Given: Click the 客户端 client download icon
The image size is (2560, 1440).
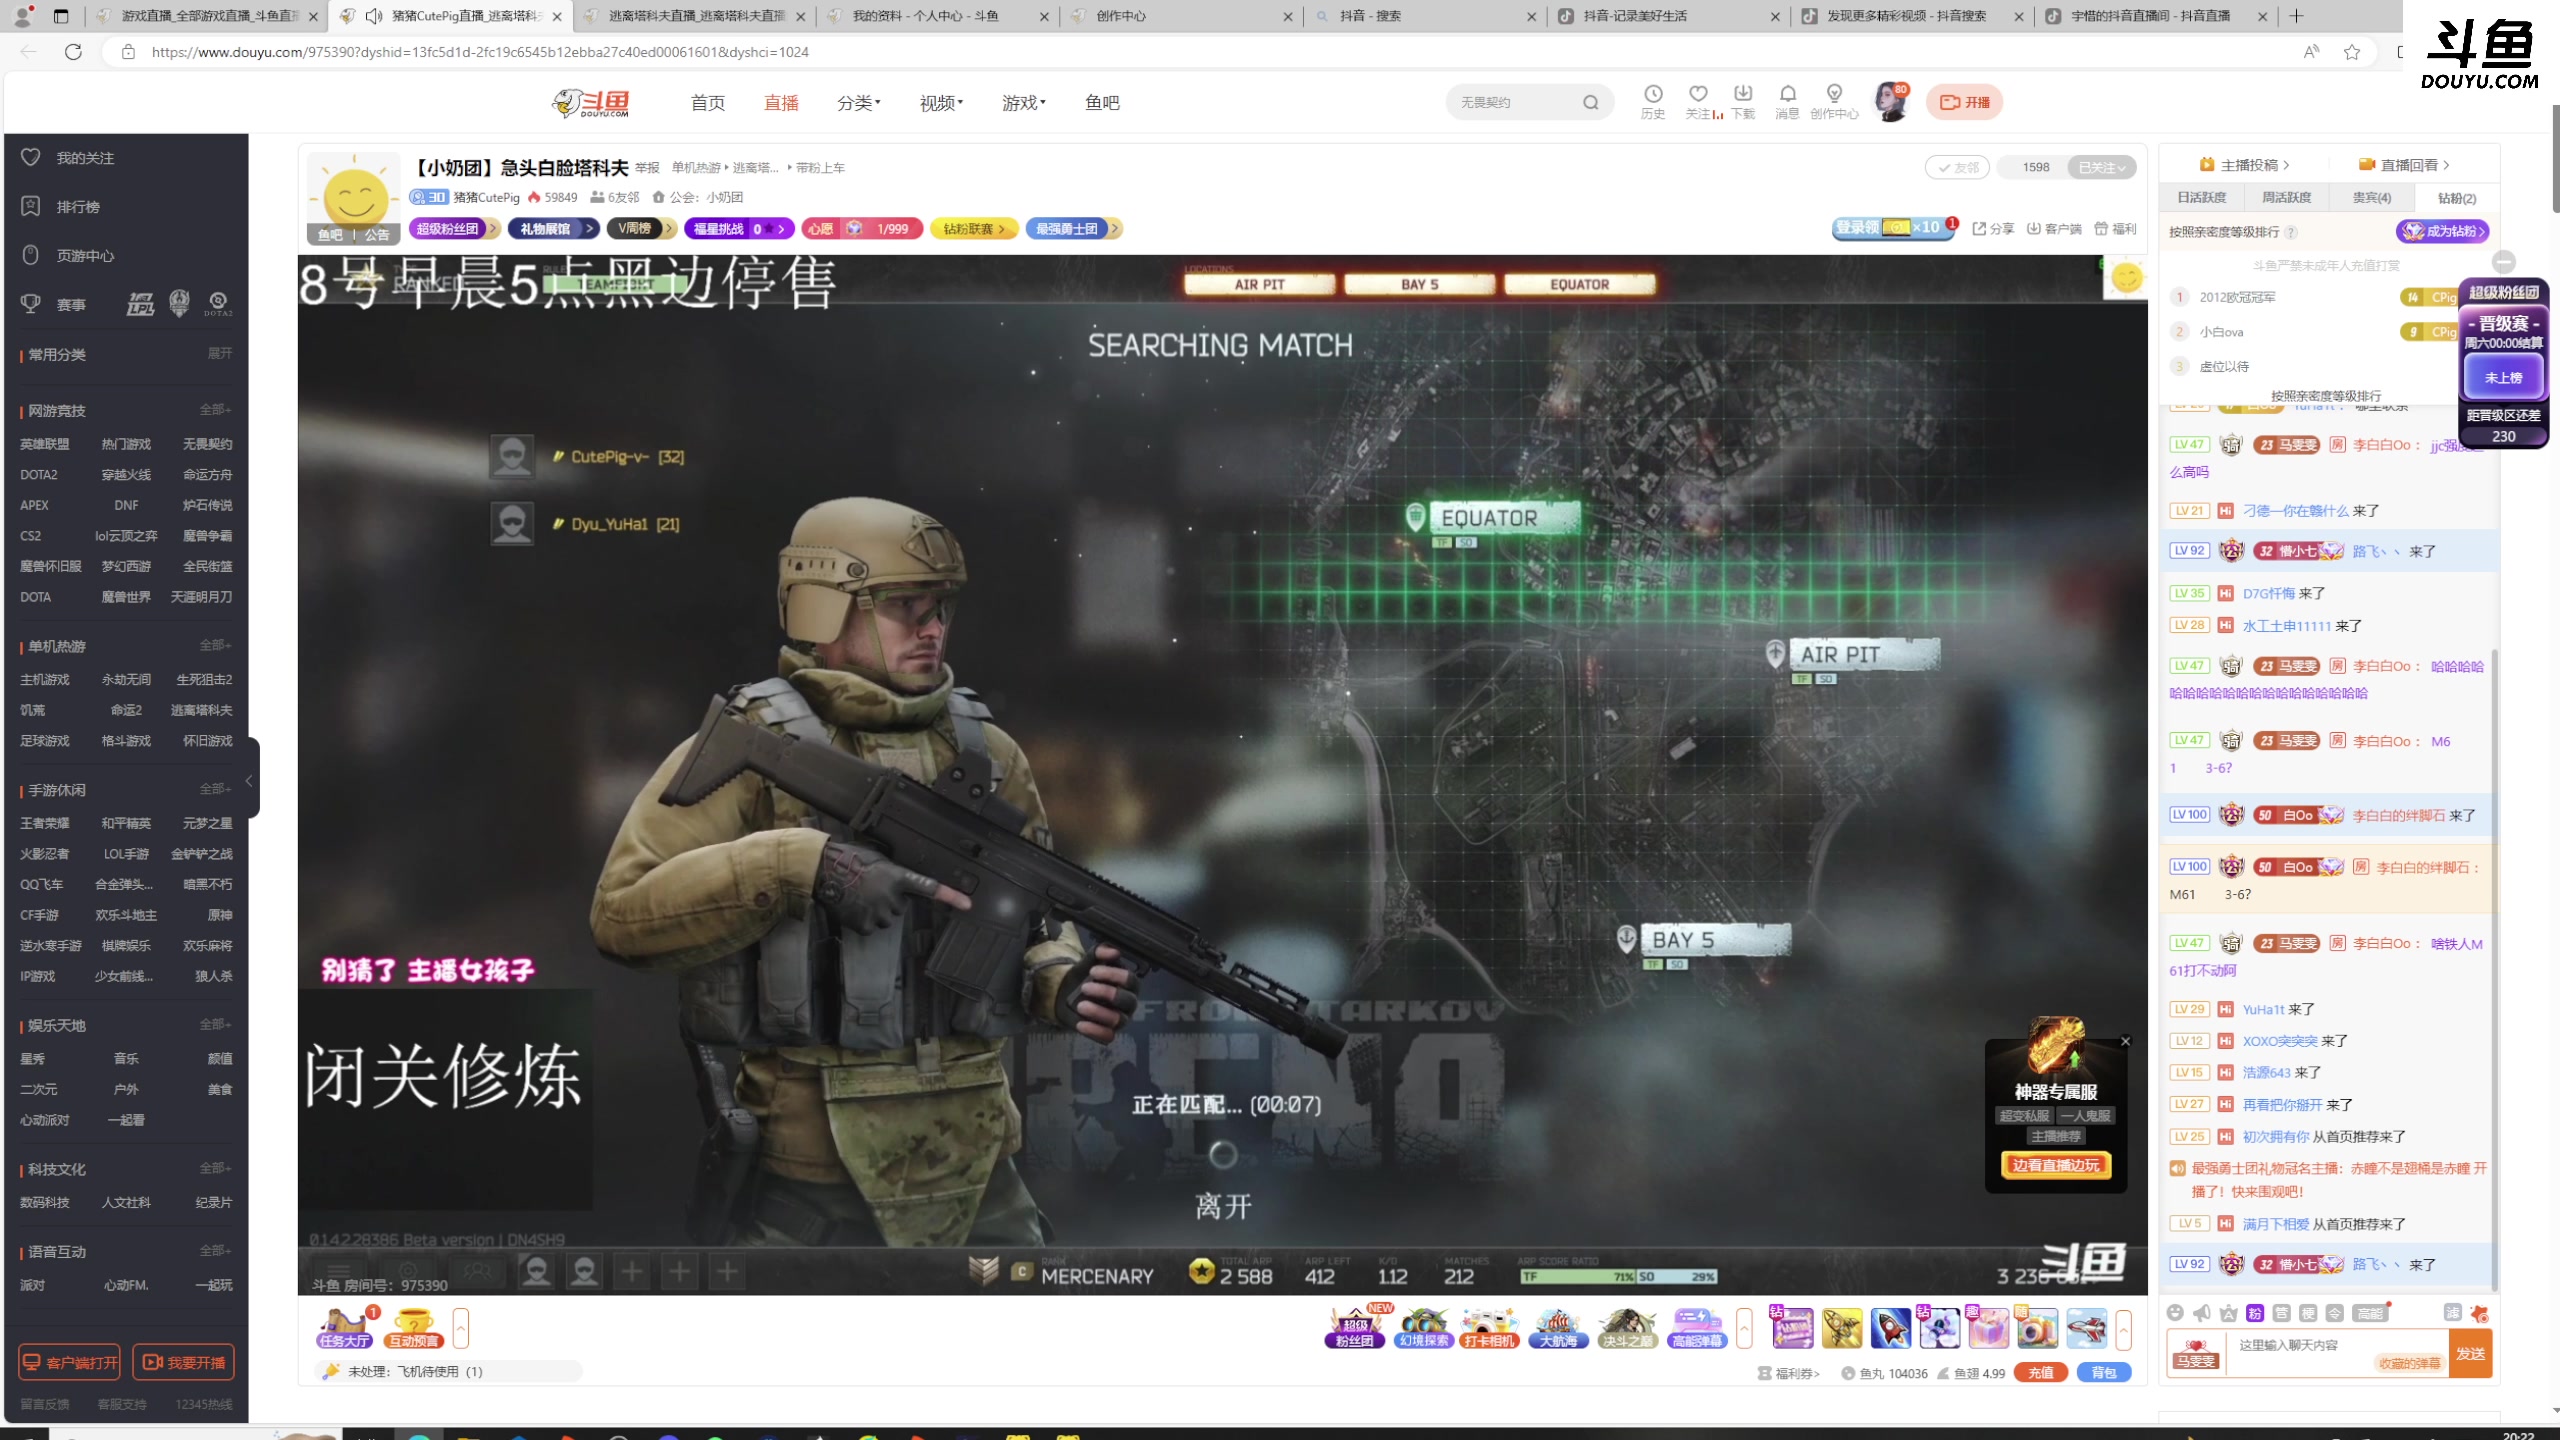Looking at the screenshot, I should [2053, 229].
